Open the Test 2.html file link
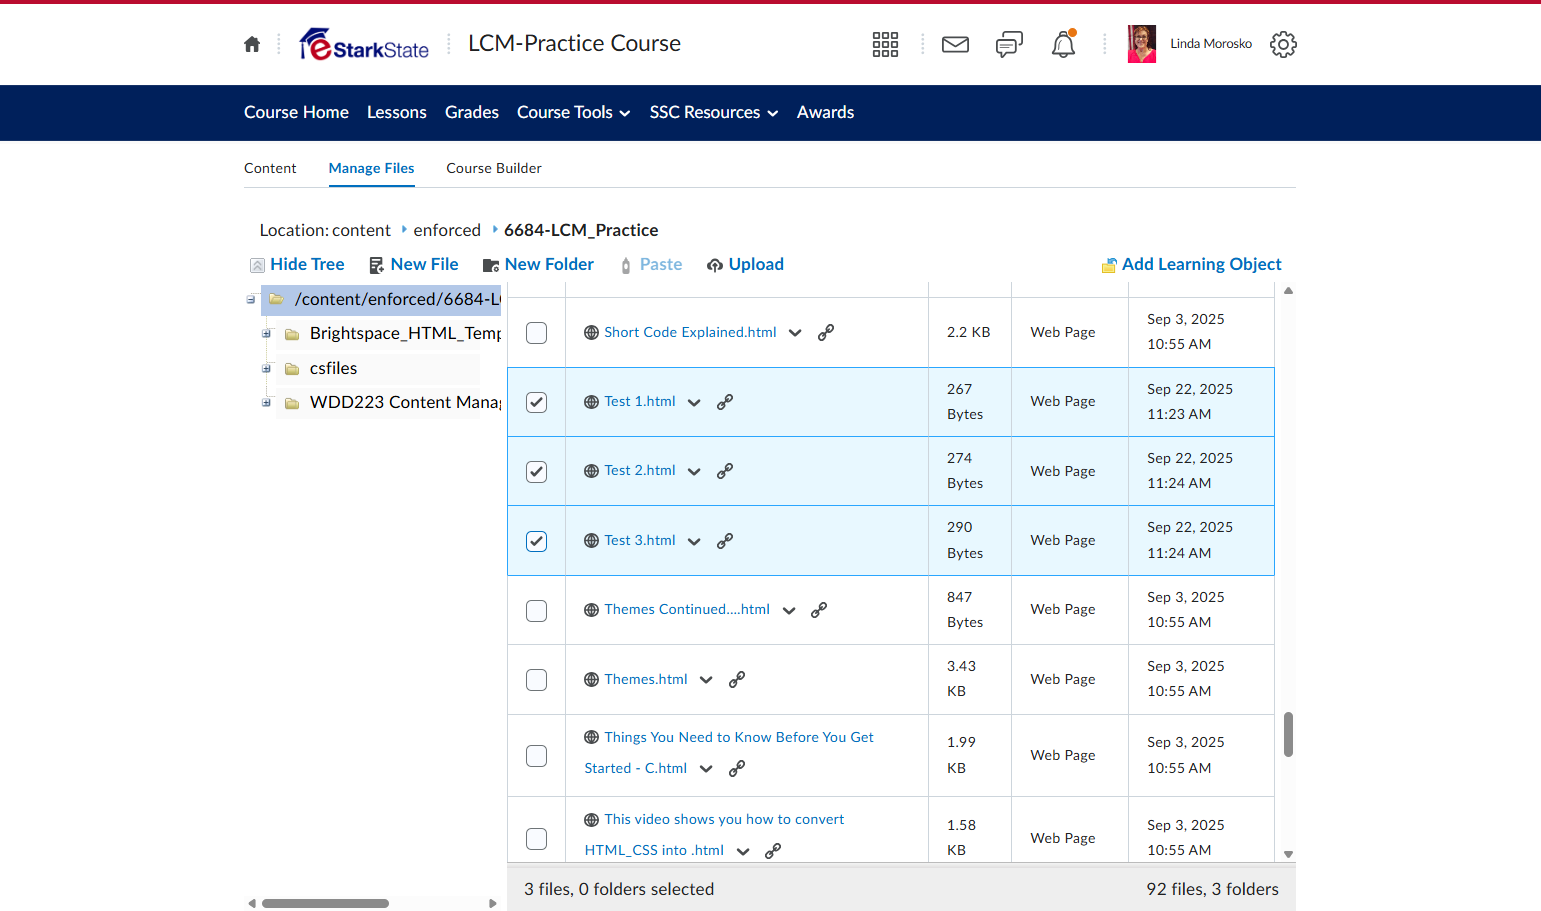This screenshot has height=911, width=1541. pos(640,470)
